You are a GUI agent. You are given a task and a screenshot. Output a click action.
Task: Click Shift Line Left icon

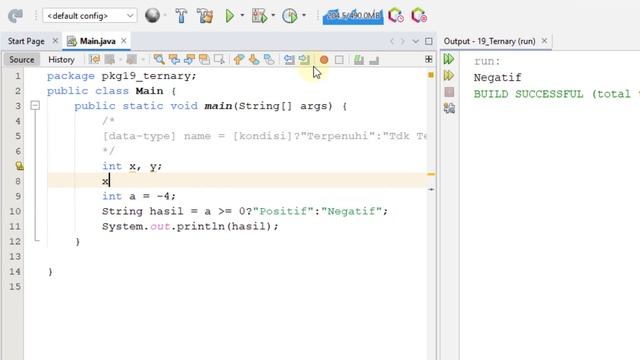pyautogui.click(x=289, y=60)
